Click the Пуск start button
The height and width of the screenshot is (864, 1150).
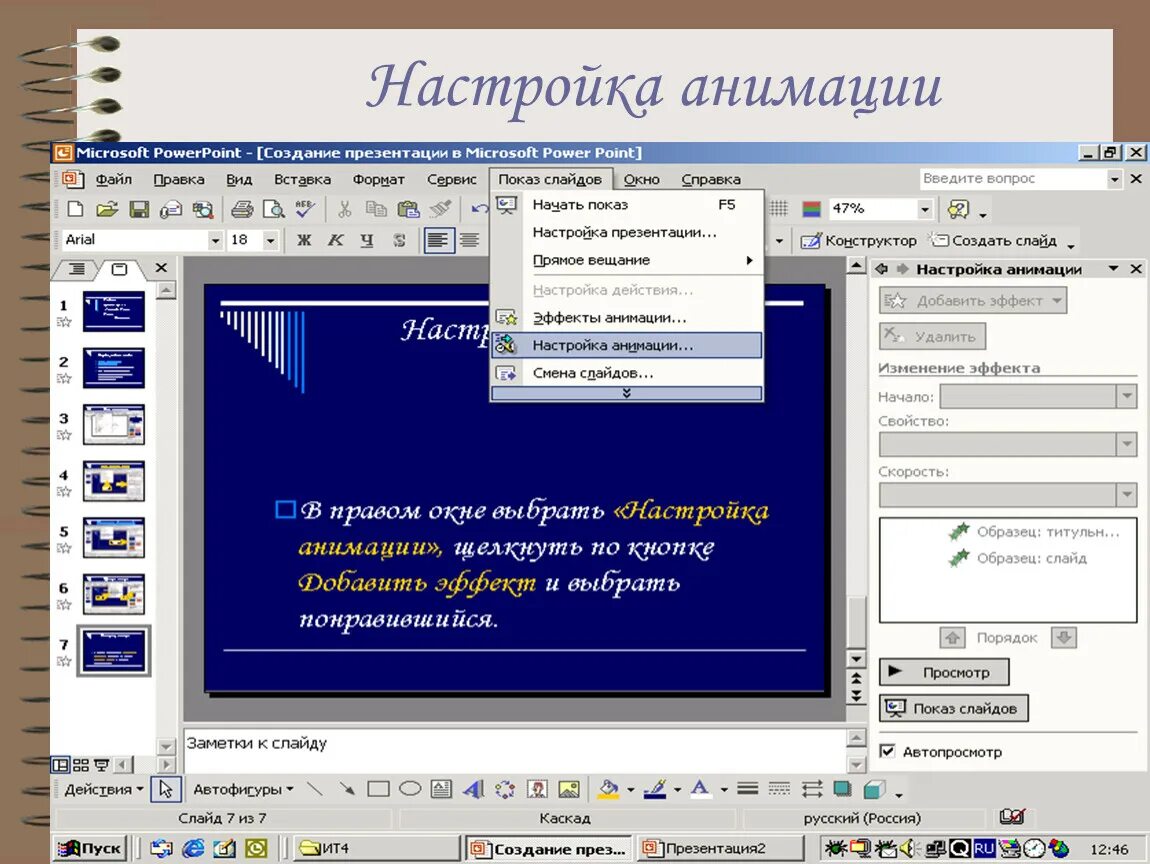pos(91,849)
